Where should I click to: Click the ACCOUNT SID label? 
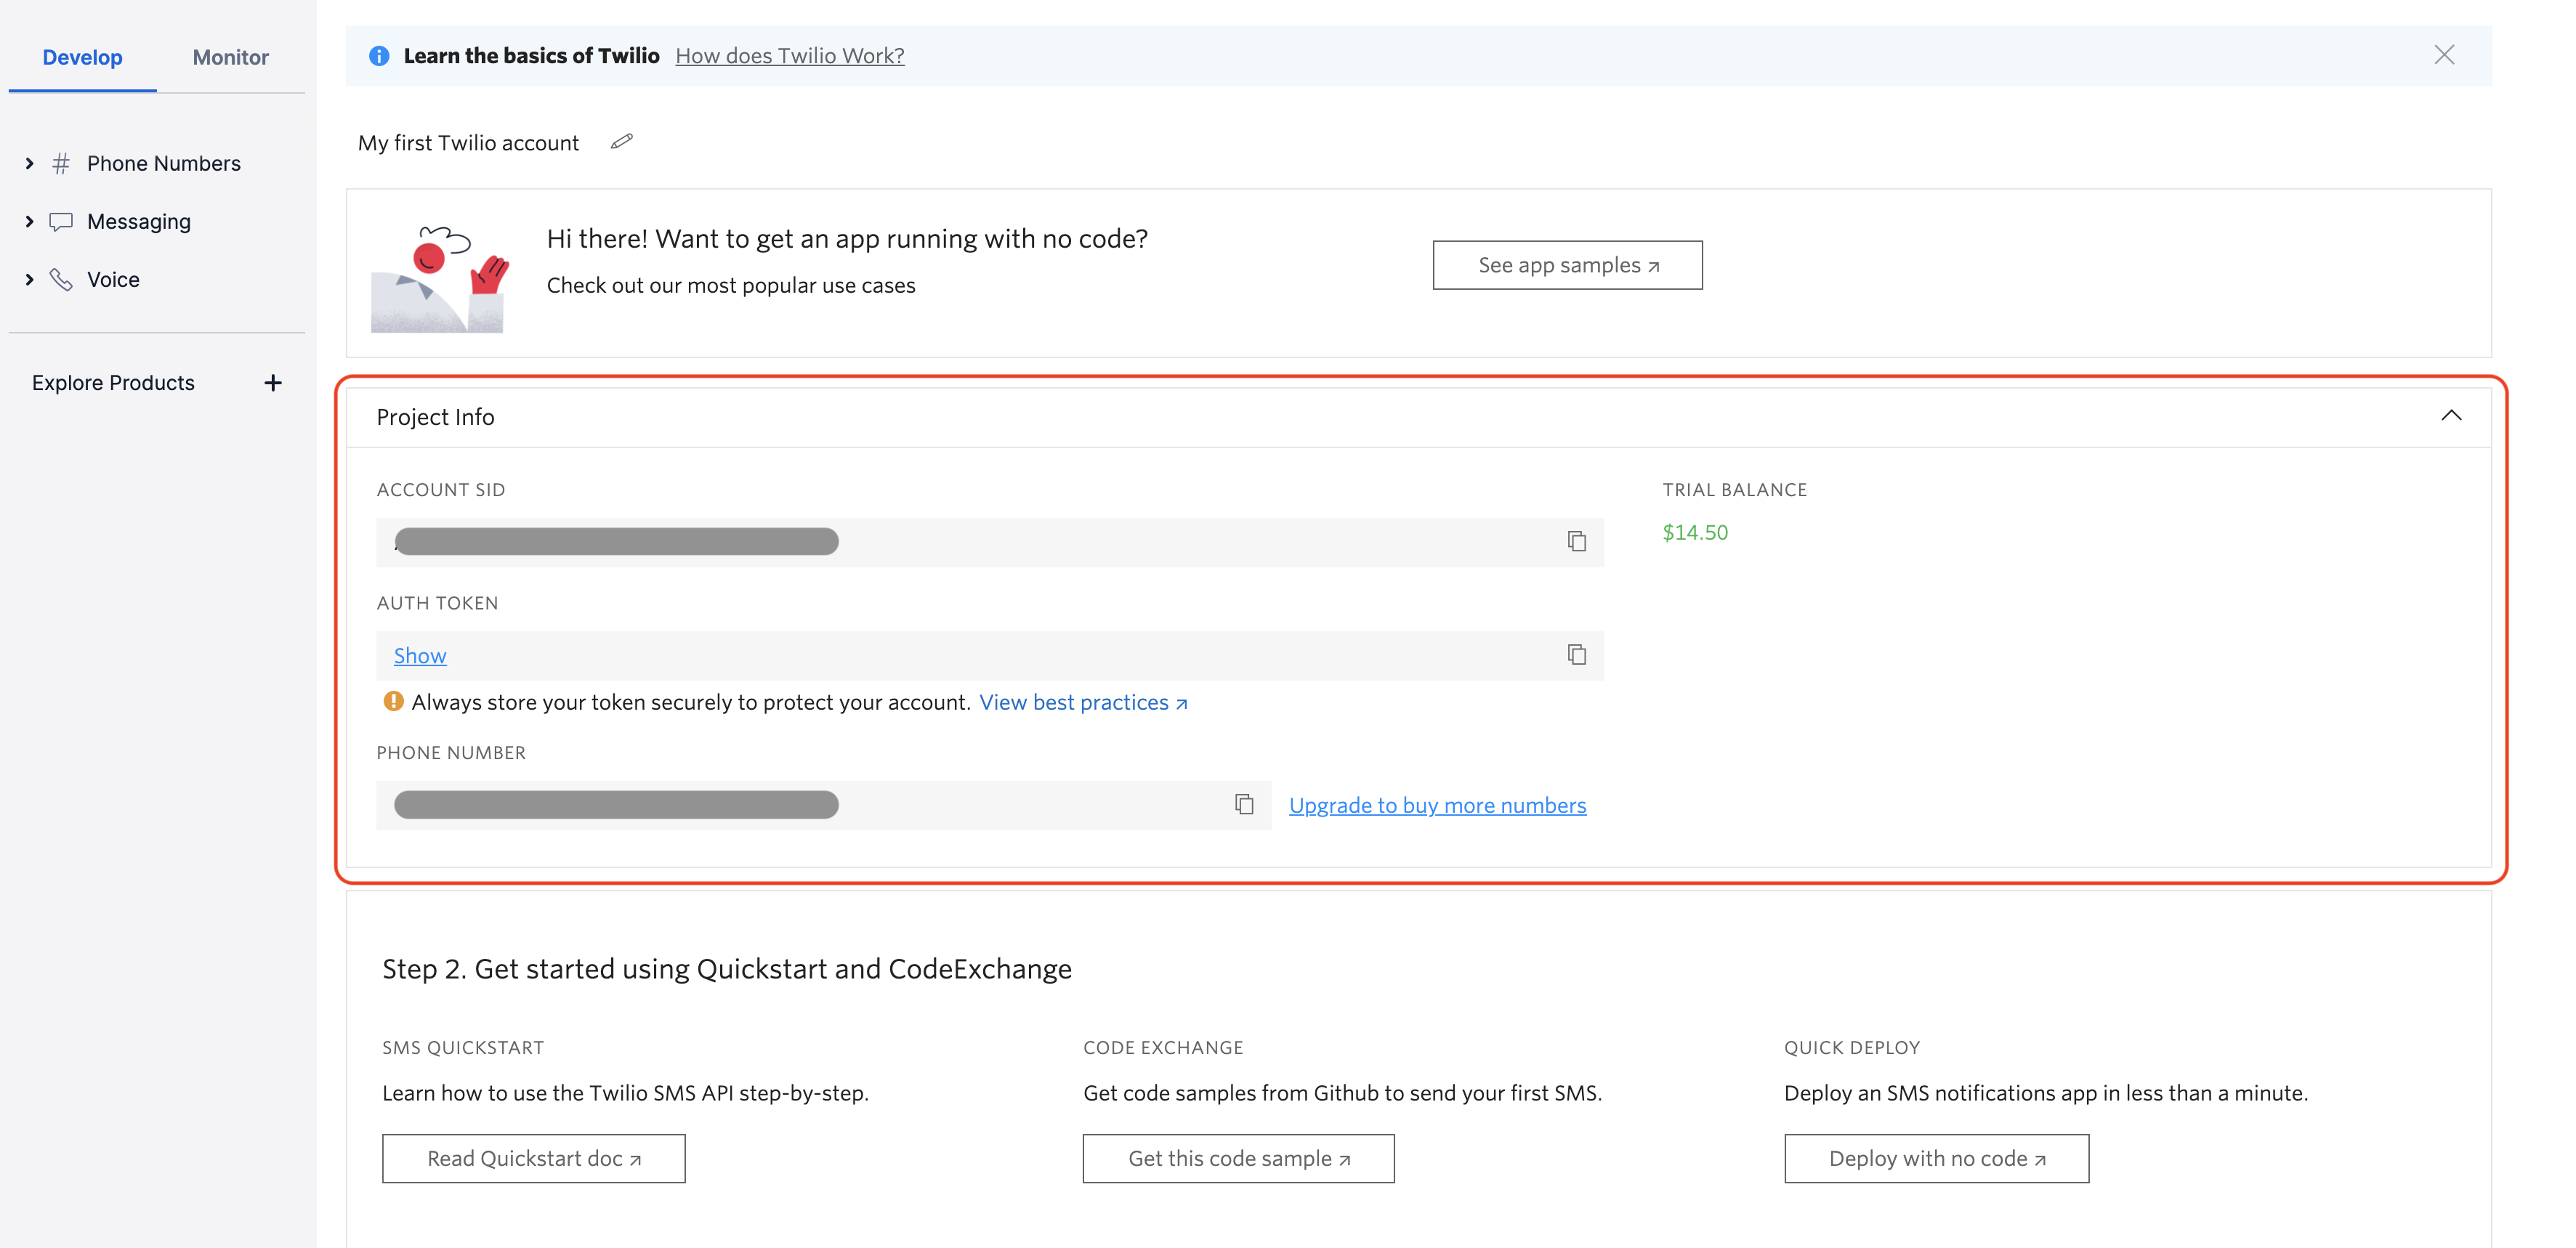pos(440,489)
